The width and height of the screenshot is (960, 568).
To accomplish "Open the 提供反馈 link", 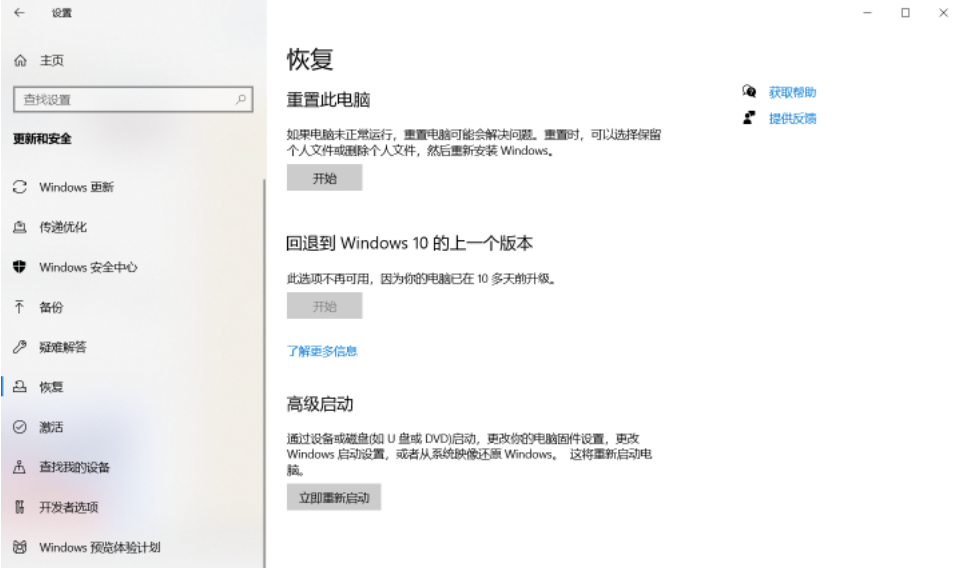I will 792,118.
